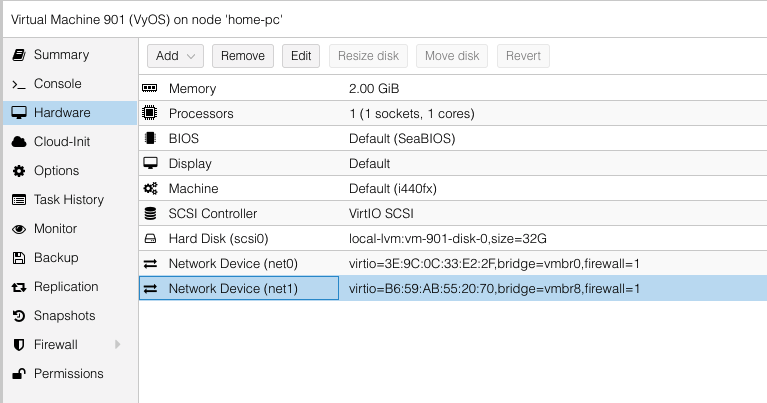
Task: Select the Hard Disk (scsi0) row
Action: (x=218, y=239)
